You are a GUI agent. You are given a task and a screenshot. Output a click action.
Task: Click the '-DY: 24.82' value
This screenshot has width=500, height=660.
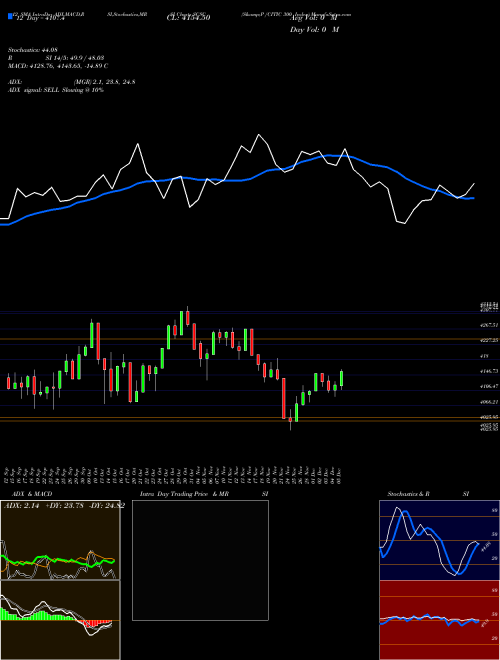tap(106, 506)
